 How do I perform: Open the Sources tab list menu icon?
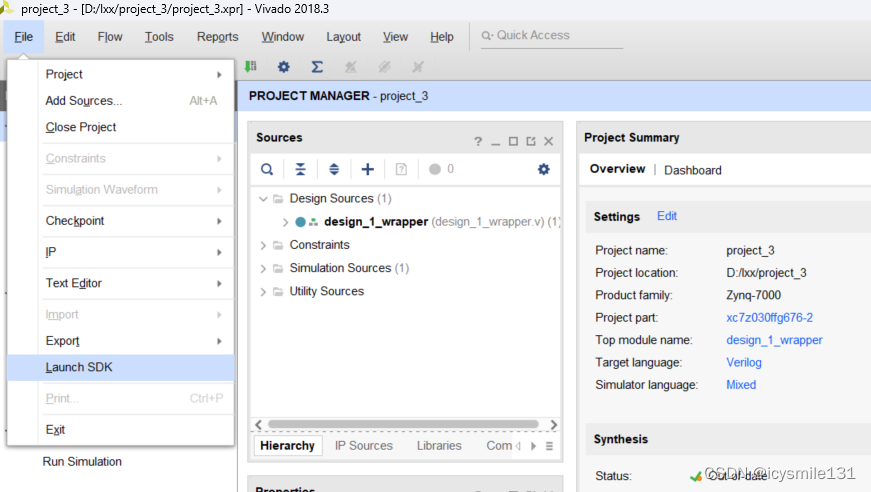(549, 446)
